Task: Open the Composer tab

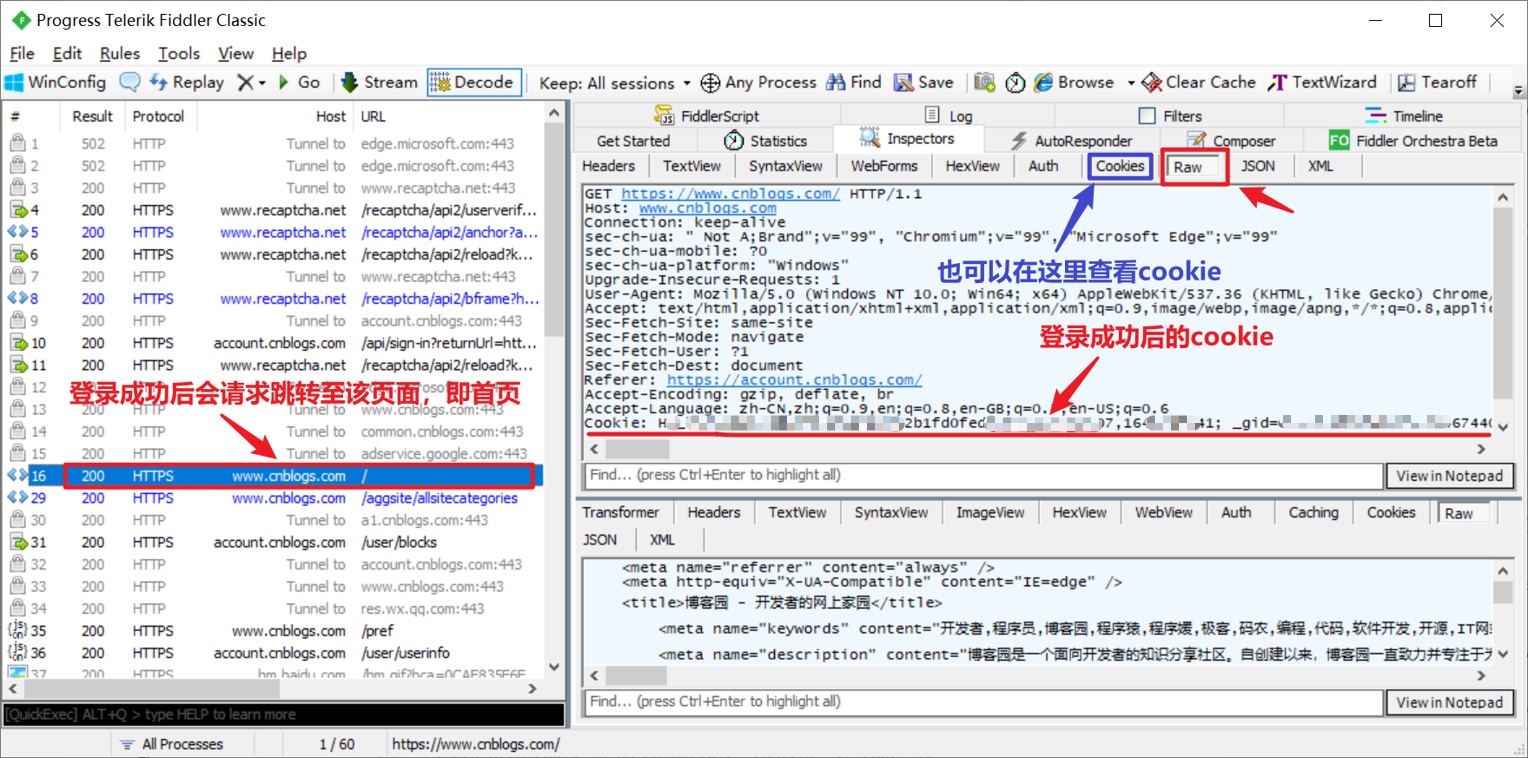Action: [x=1231, y=140]
